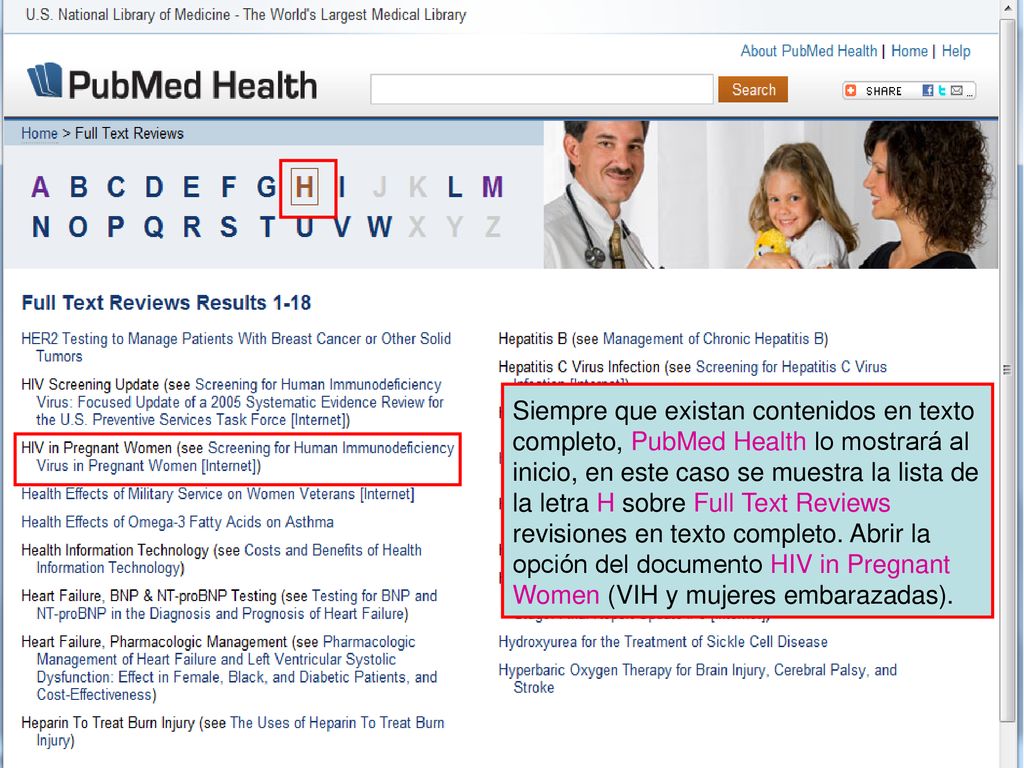Click into the search text field
Screen dimensions: 1024x768
point(541,89)
